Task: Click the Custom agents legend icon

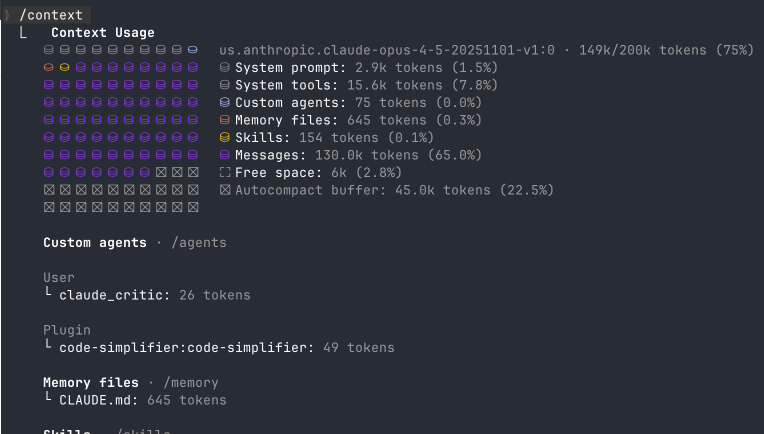Action: click(225, 103)
